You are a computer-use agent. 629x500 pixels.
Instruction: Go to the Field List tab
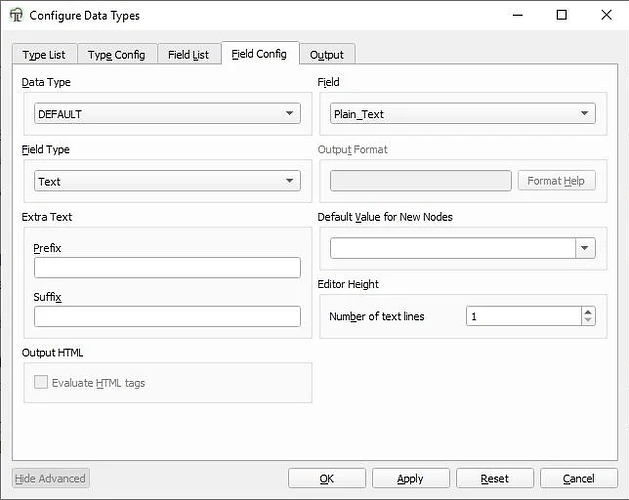(188, 55)
